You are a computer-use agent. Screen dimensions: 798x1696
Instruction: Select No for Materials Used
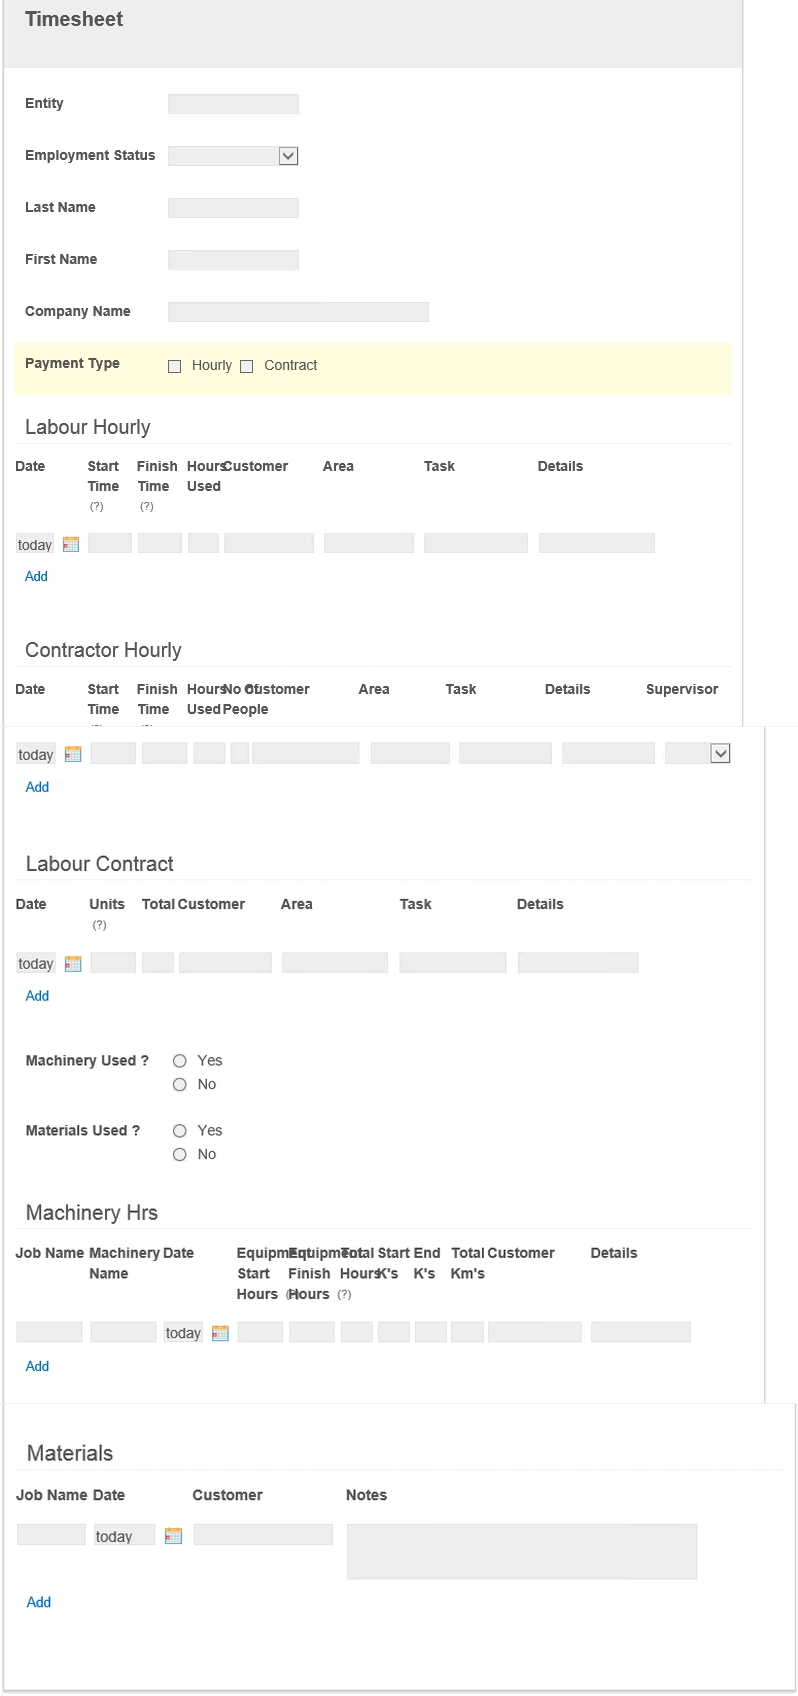click(x=180, y=1155)
